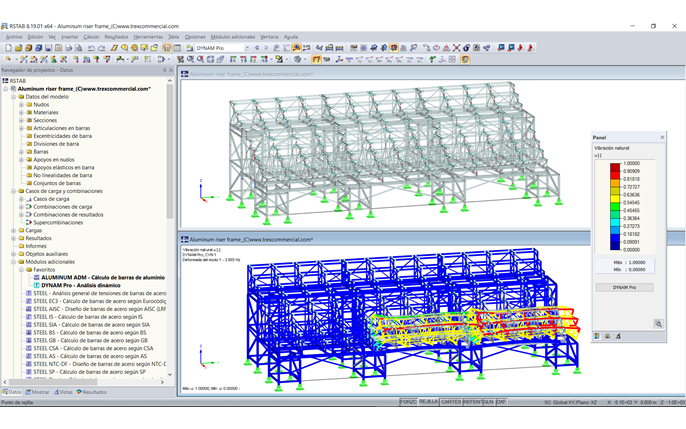Click the magnifier icon in Panel

click(x=658, y=324)
